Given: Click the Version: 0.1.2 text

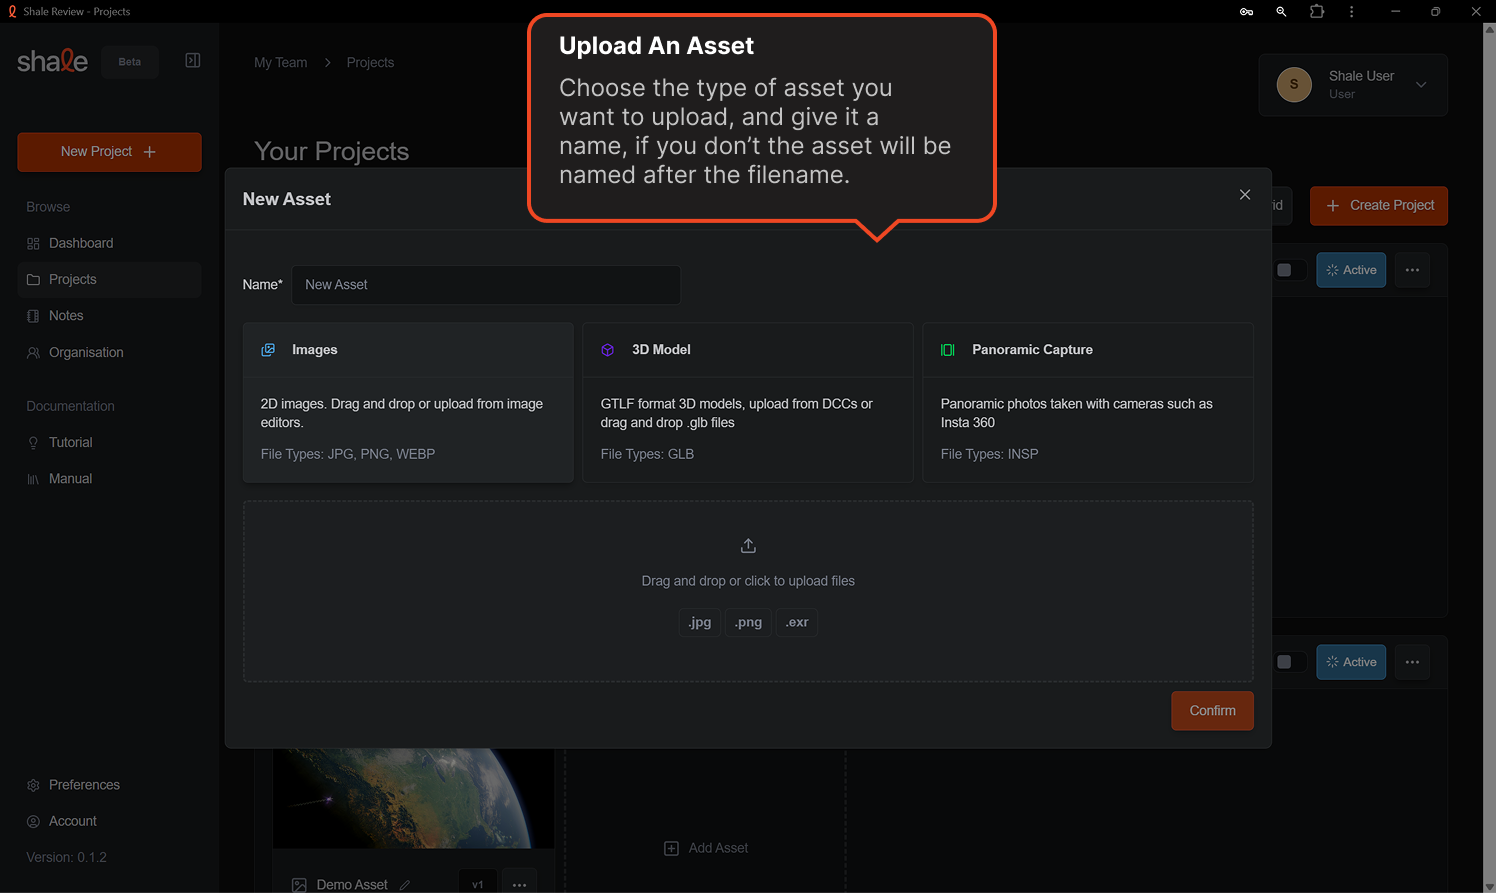Looking at the screenshot, I should pyautogui.click(x=67, y=857).
